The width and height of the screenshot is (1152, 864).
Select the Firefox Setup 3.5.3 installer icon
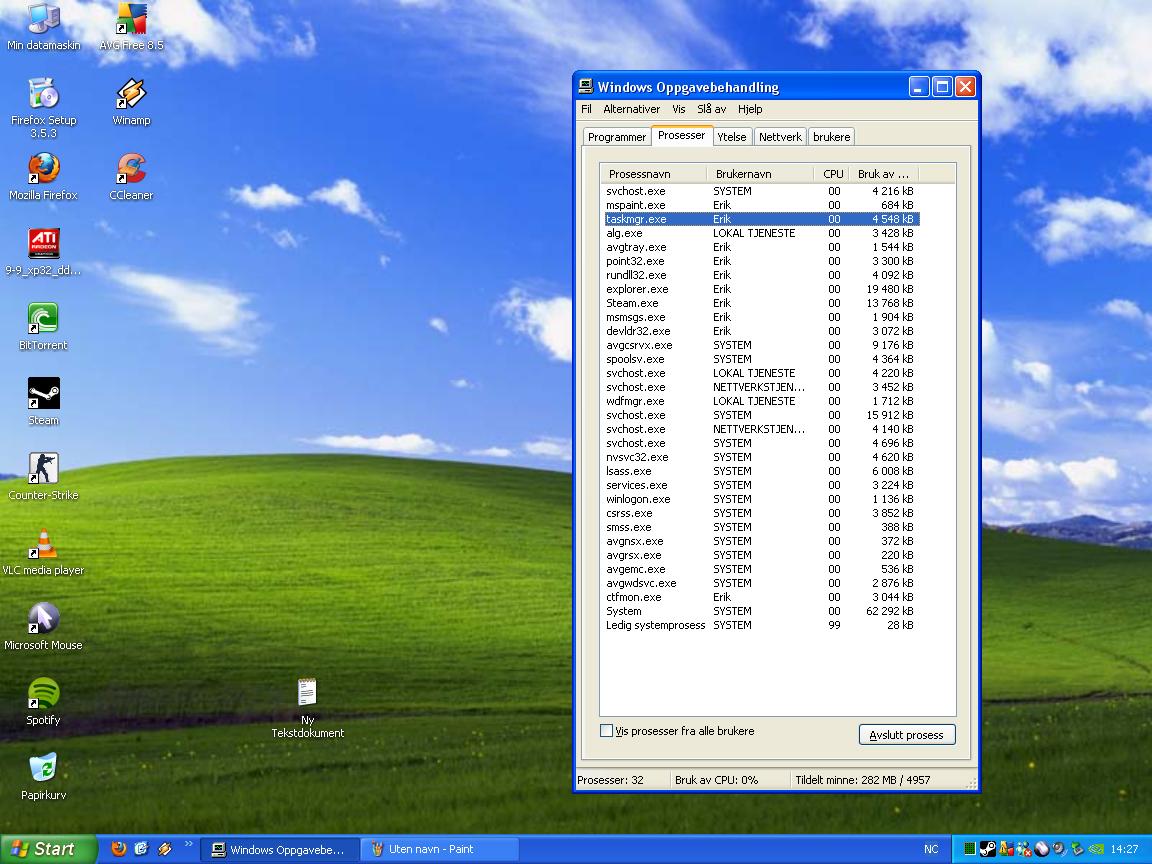[x=43, y=107]
